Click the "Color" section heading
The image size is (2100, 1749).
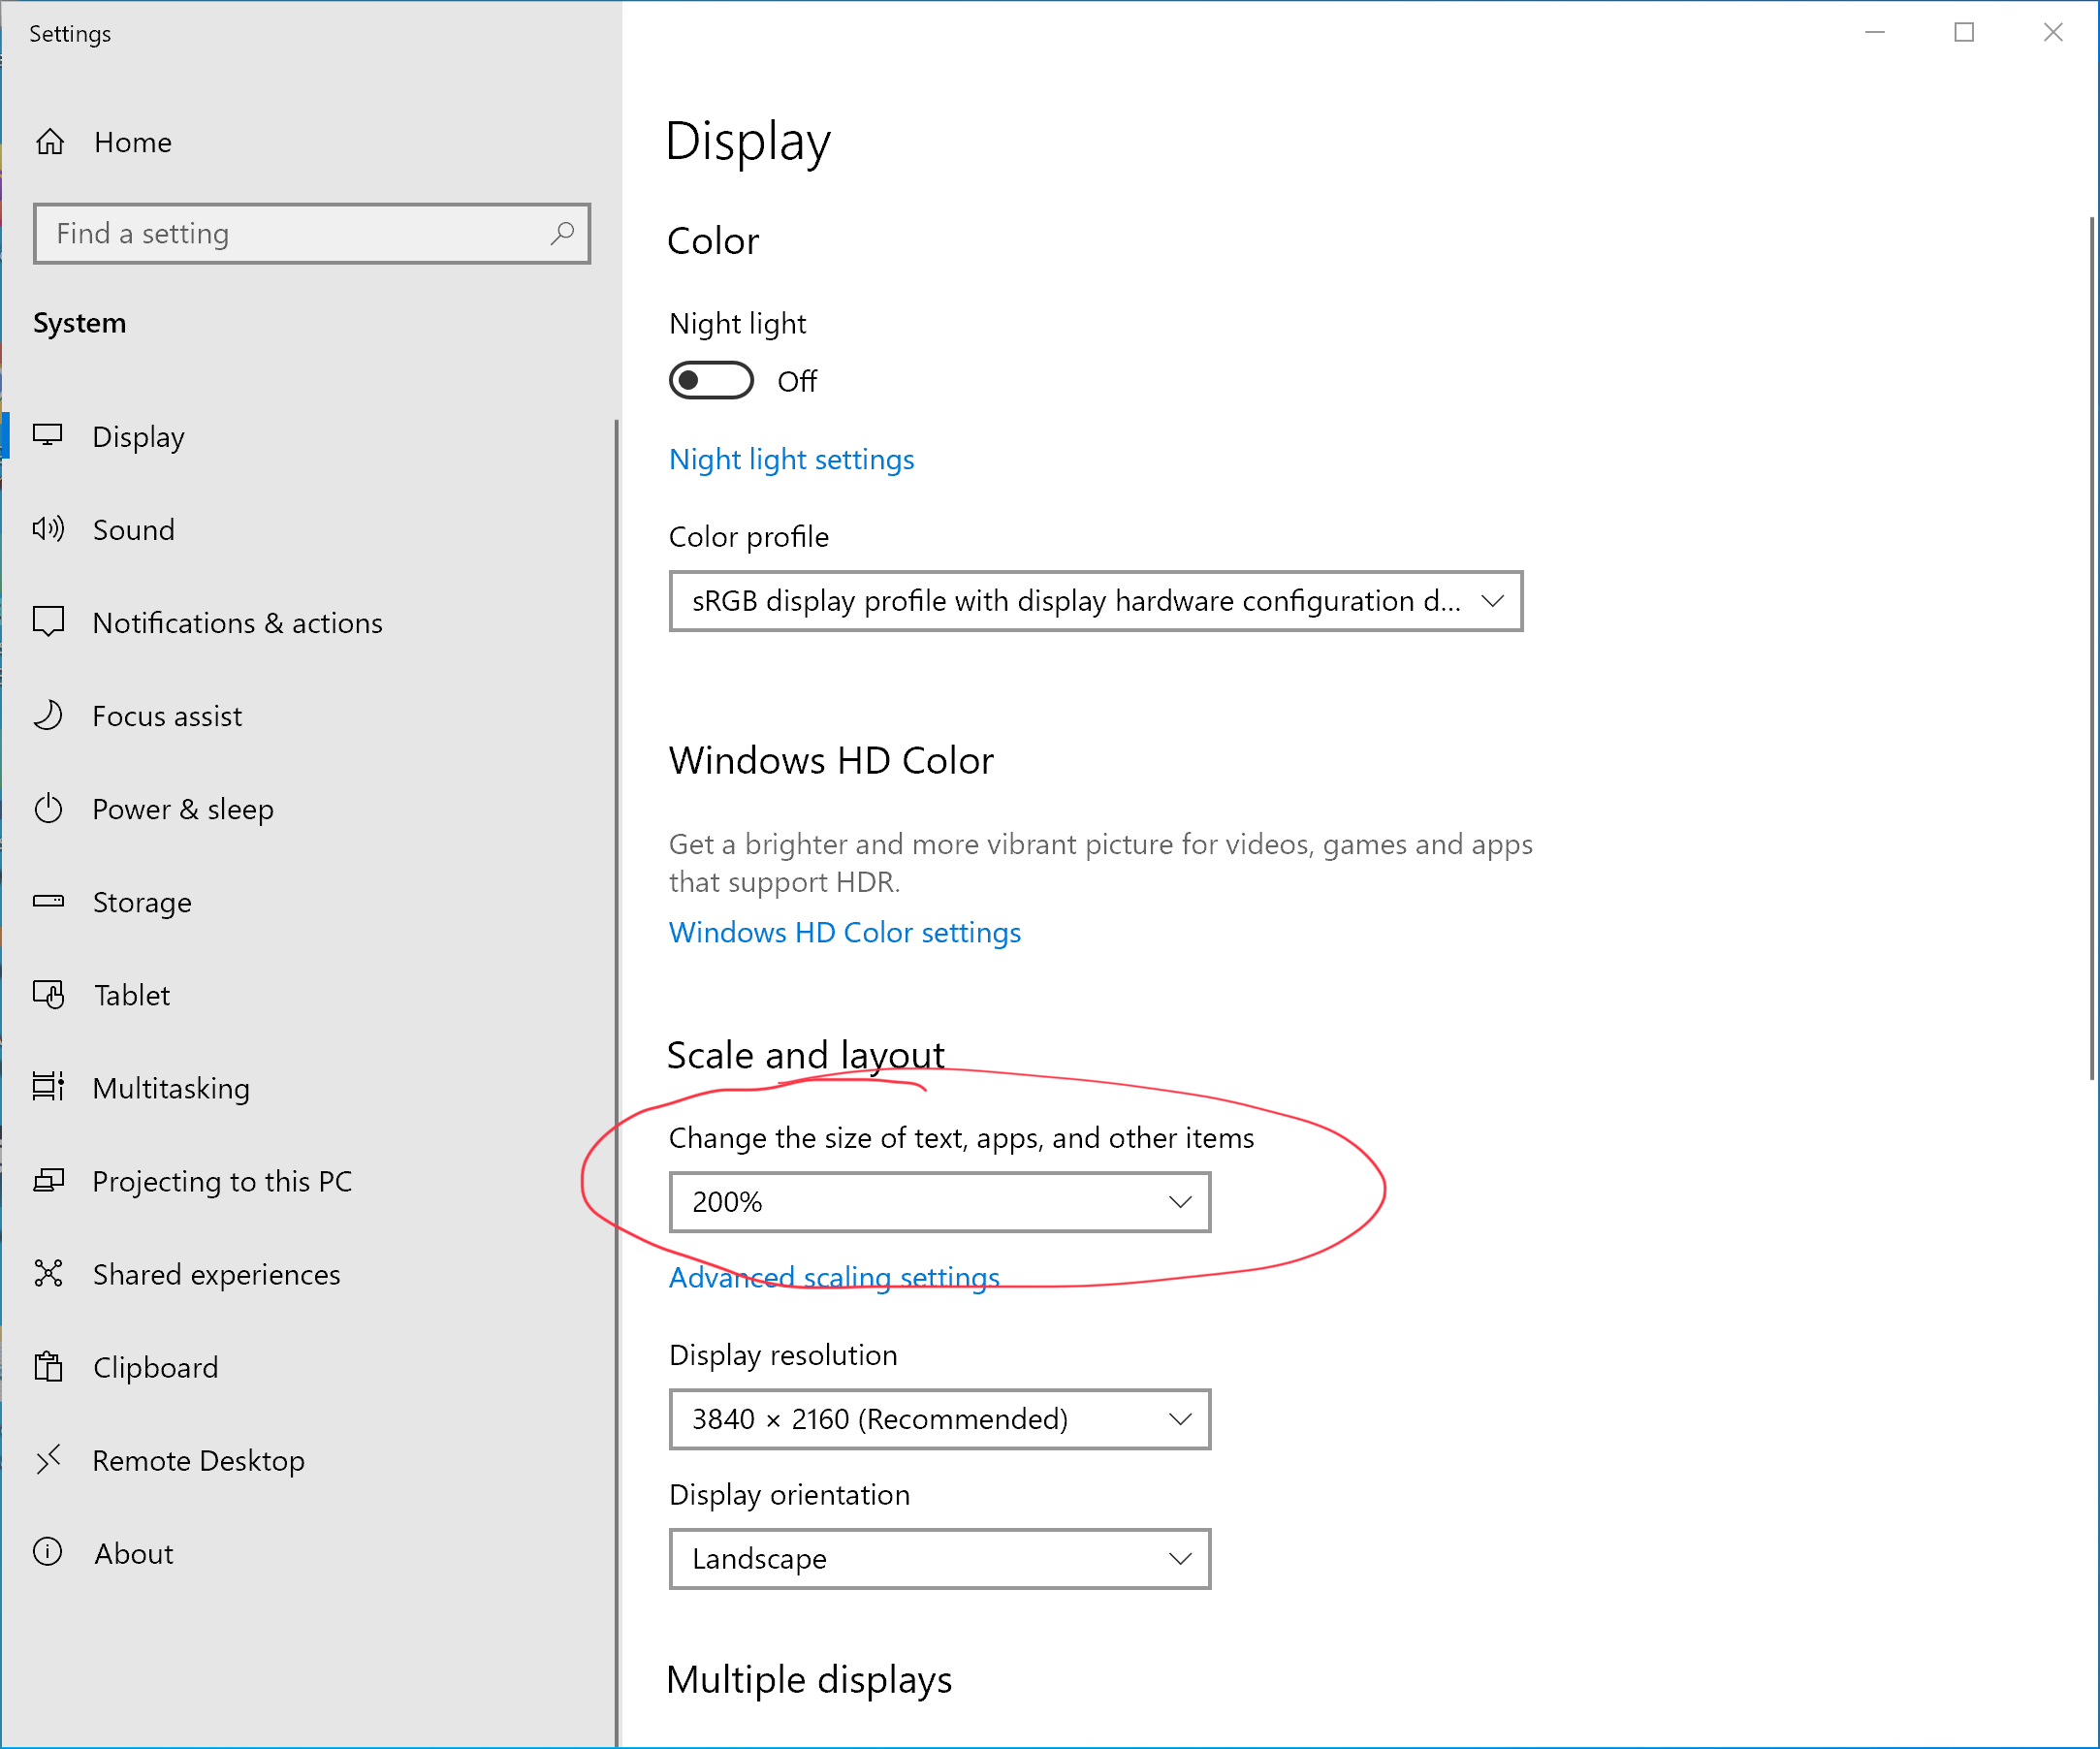pos(713,241)
